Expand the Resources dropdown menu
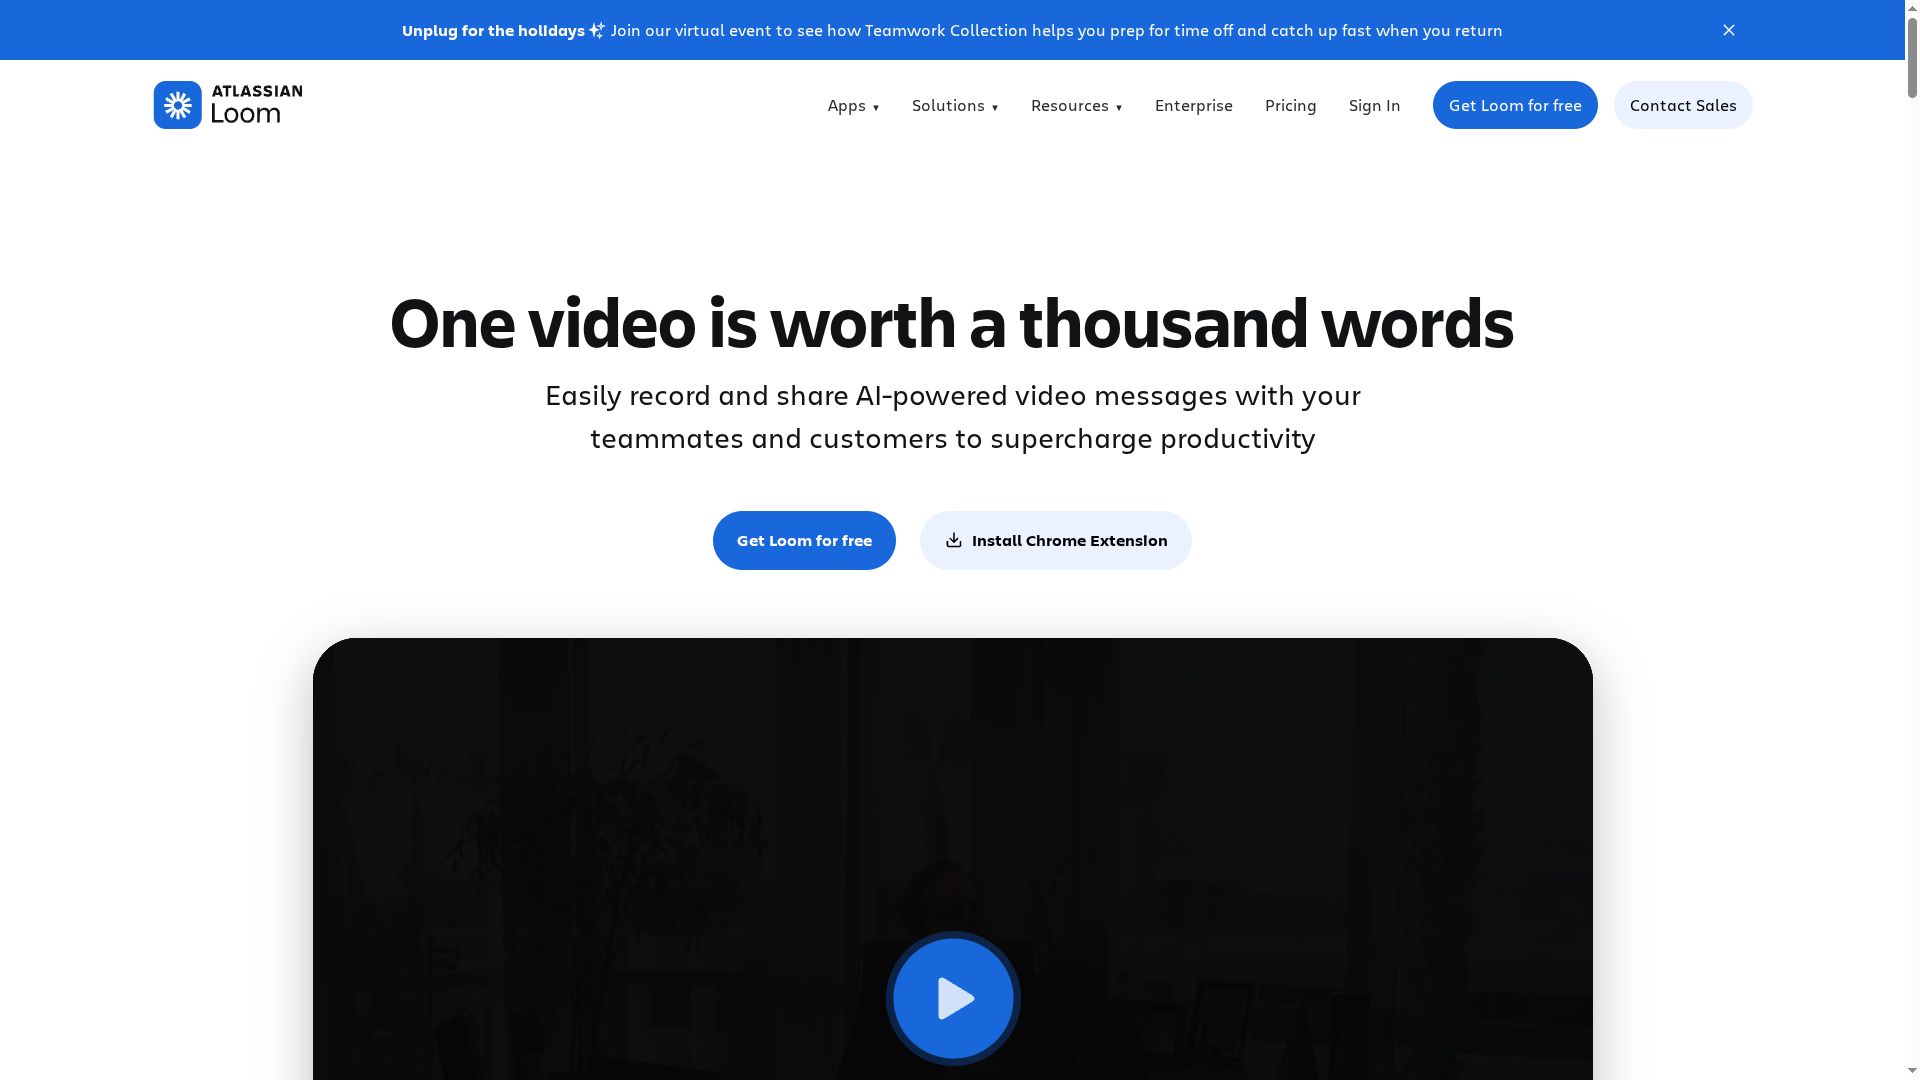1920x1080 pixels. [1076, 105]
